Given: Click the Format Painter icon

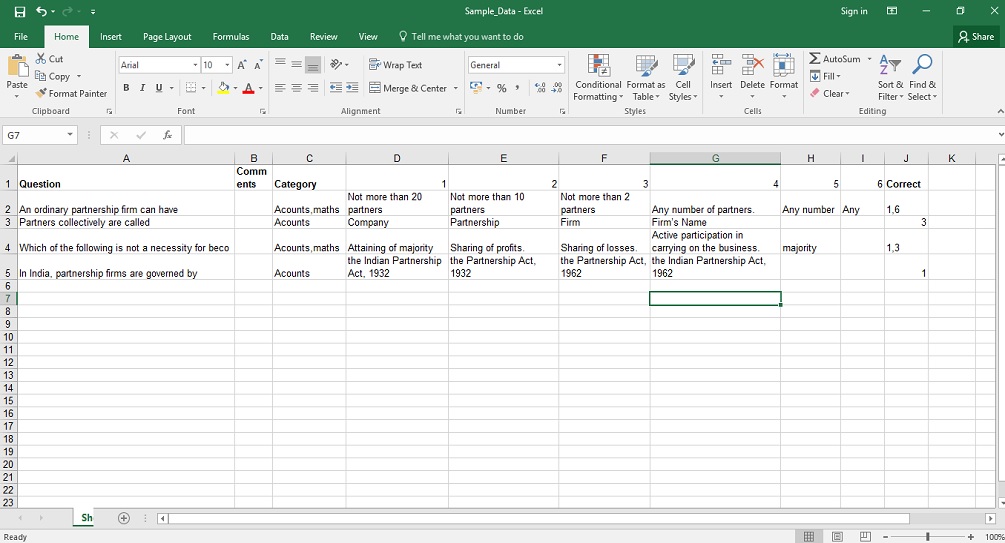Looking at the screenshot, I should click(41, 94).
